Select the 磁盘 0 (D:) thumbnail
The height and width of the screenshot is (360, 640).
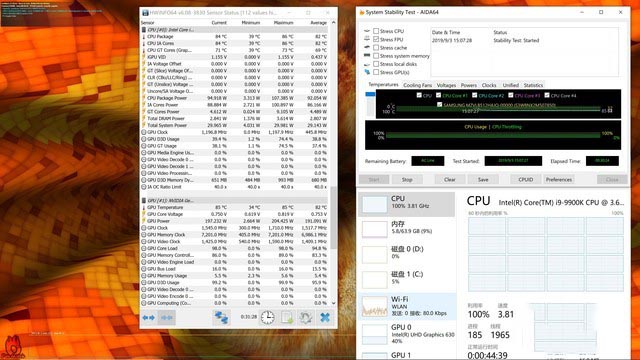coord(375,254)
